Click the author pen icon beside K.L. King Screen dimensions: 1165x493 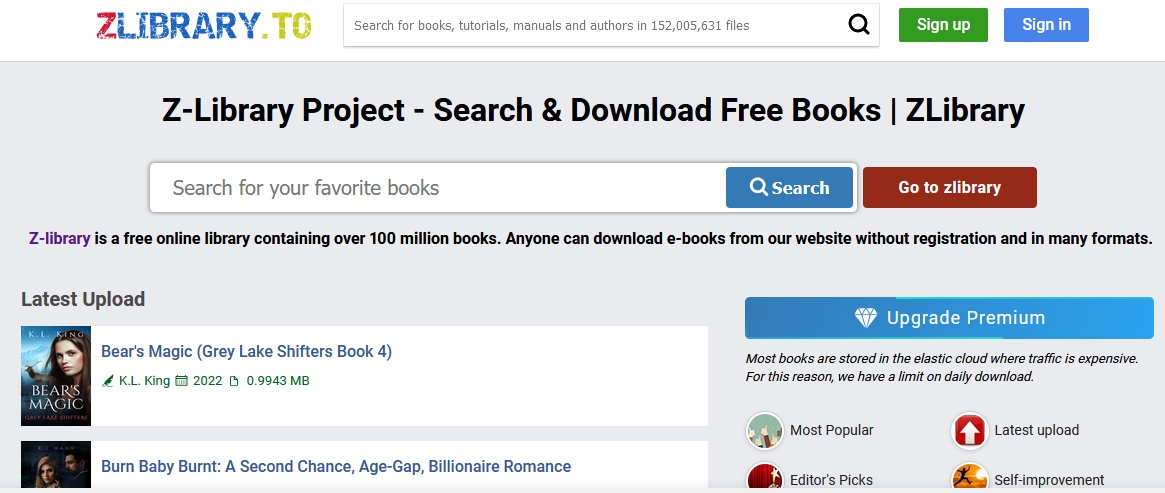pyautogui.click(x=108, y=381)
